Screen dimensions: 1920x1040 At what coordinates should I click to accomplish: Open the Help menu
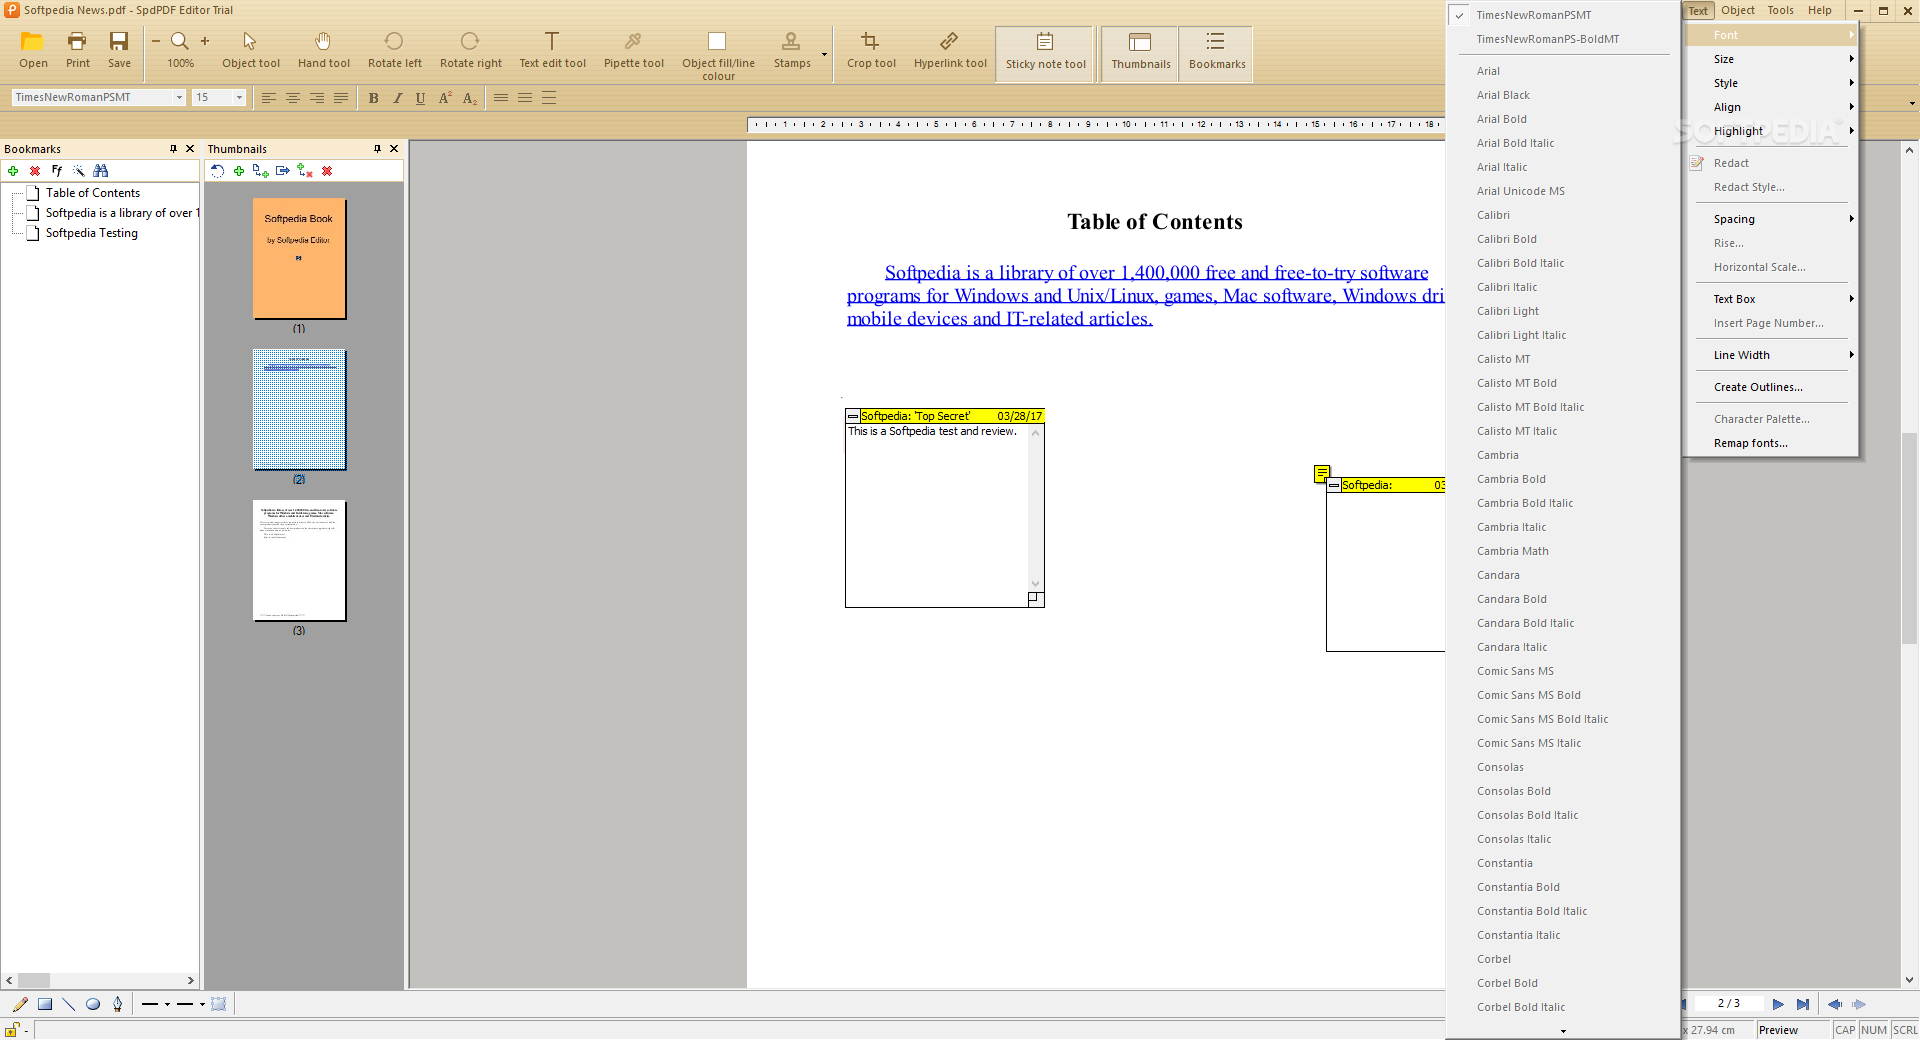click(x=1820, y=10)
